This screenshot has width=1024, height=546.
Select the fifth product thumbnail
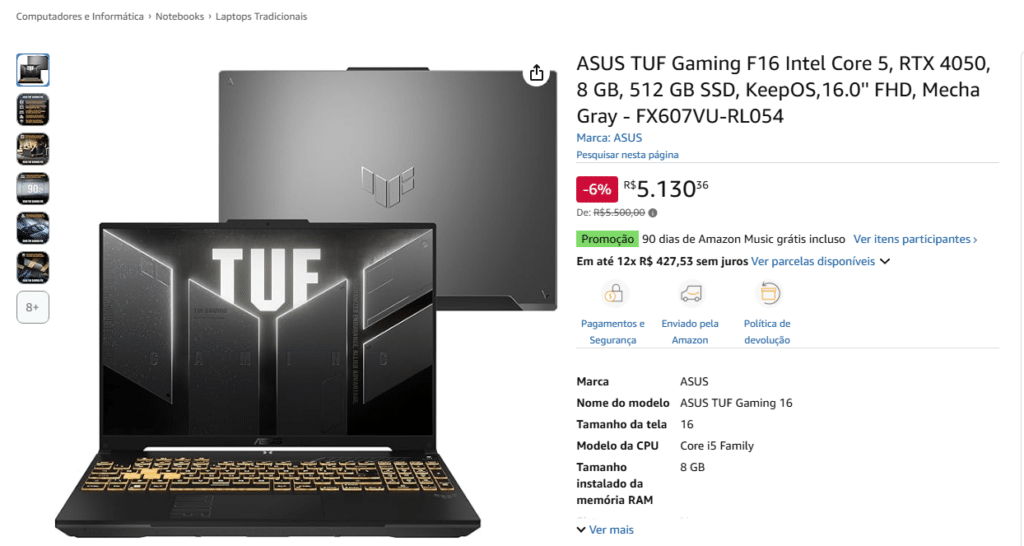[33, 228]
